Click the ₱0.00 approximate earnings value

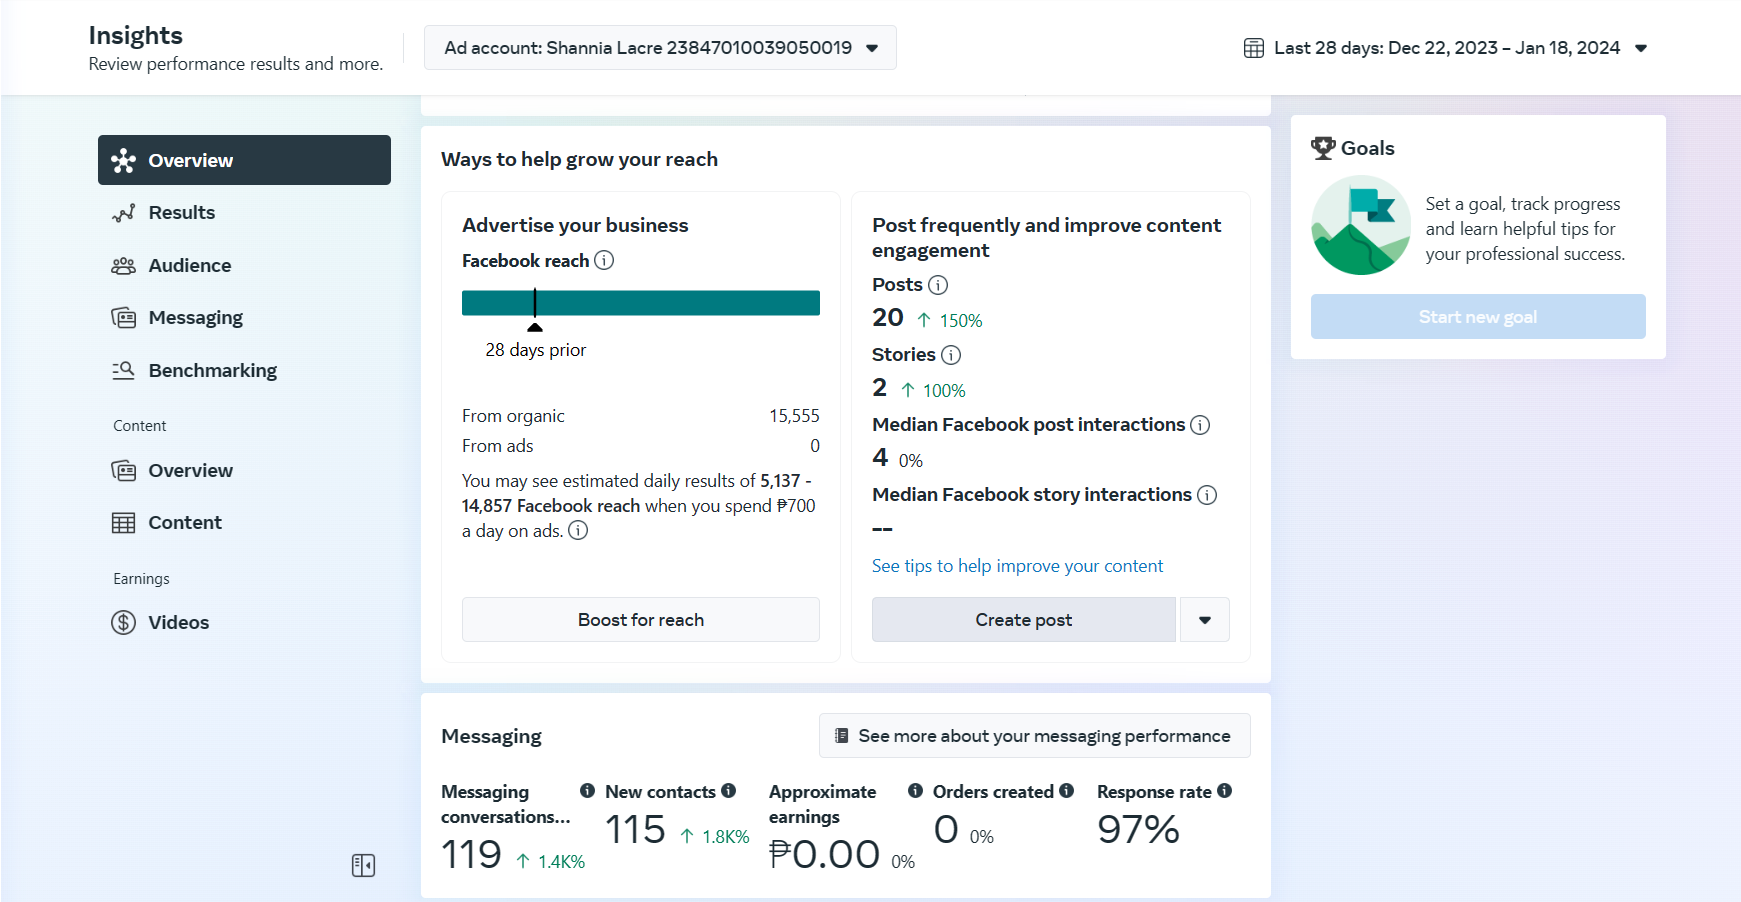click(x=824, y=855)
